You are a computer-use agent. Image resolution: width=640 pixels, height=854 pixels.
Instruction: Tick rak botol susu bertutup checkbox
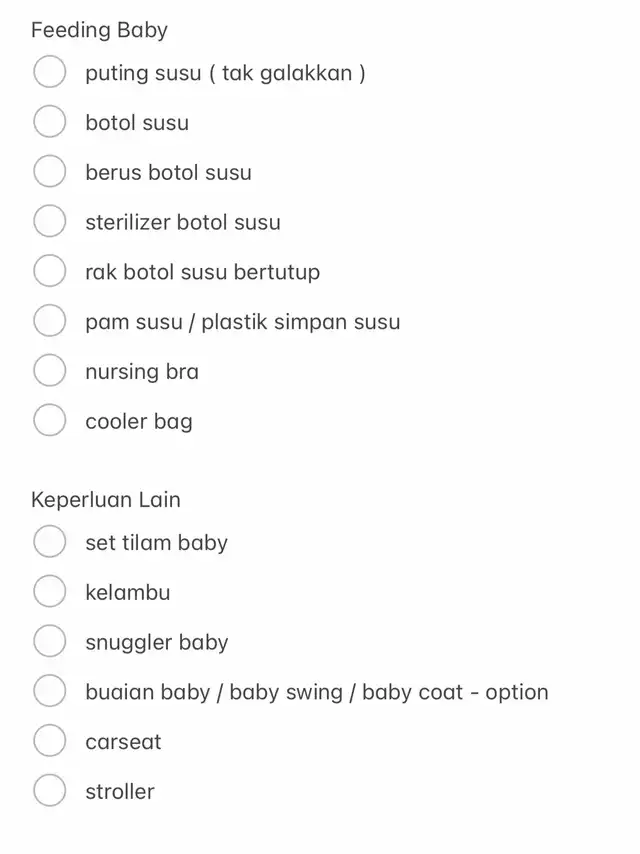point(50,270)
